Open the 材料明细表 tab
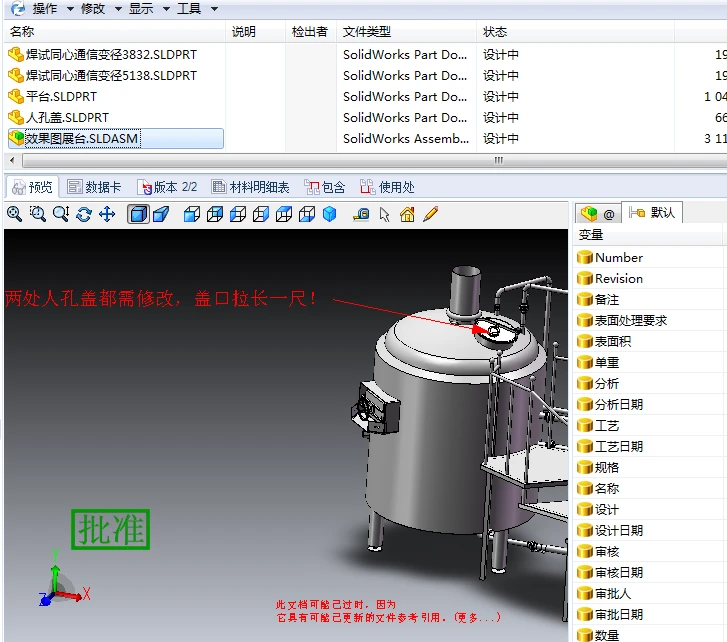727x642 pixels. (250, 187)
